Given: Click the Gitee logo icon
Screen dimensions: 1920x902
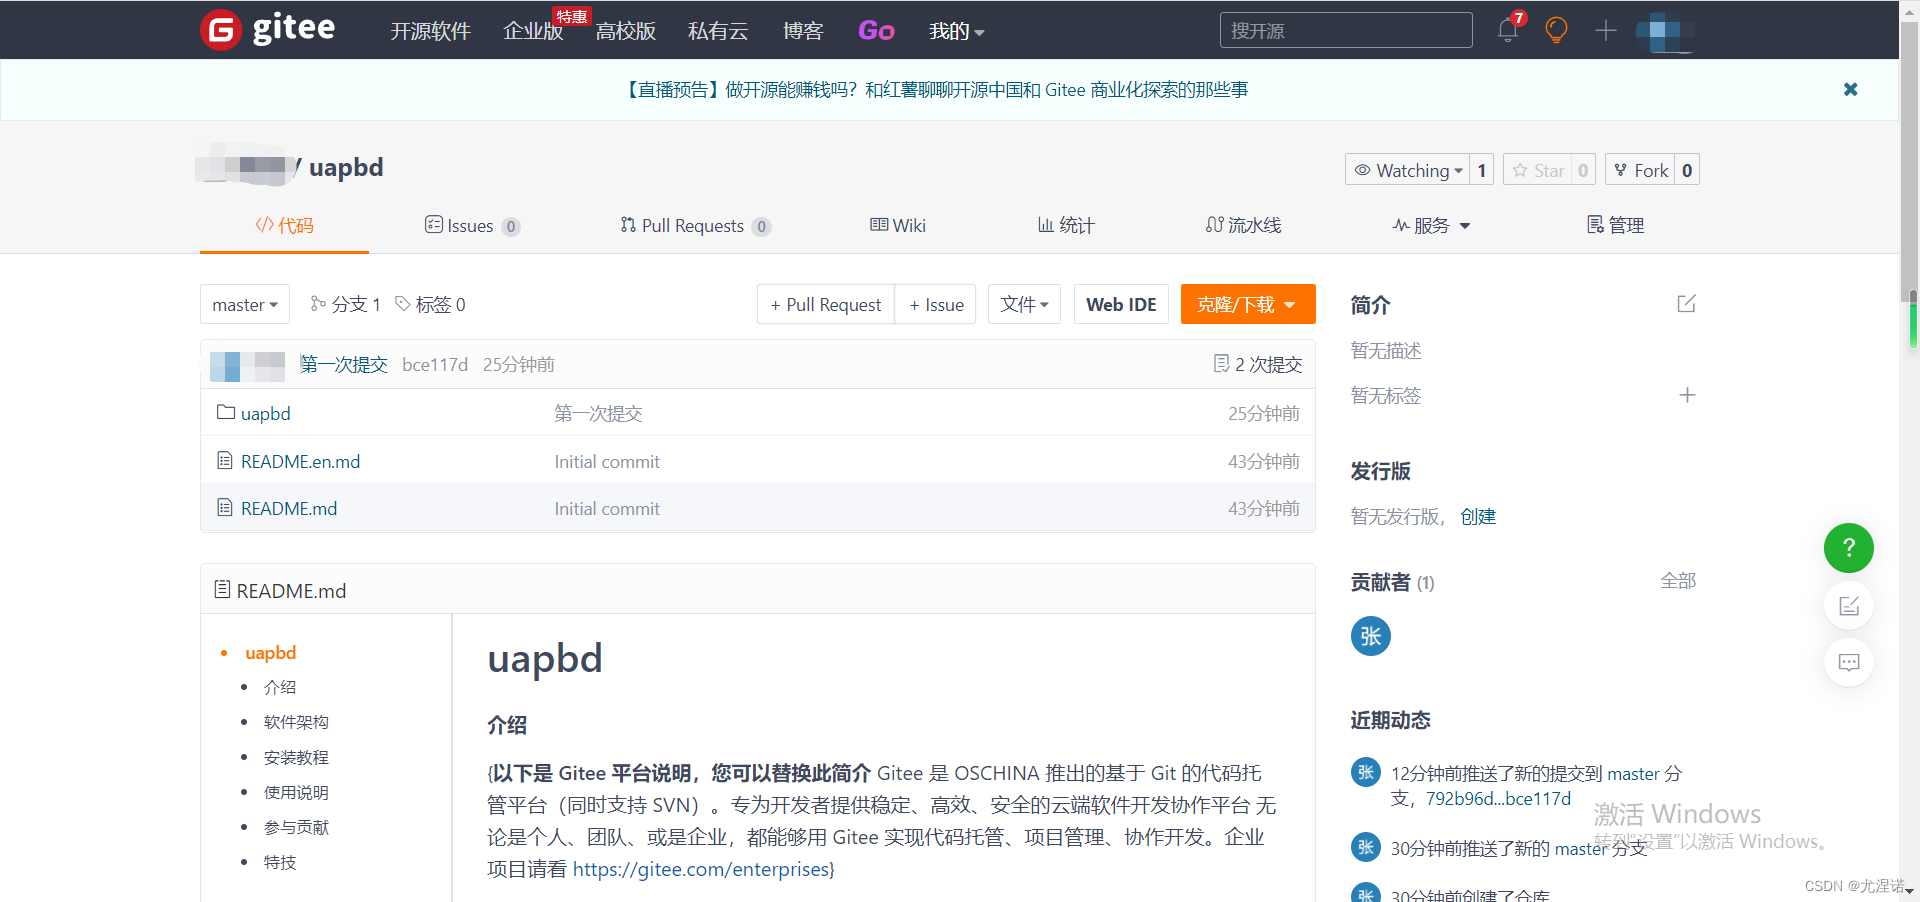Looking at the screenshot, I should (x=221, y=30).
